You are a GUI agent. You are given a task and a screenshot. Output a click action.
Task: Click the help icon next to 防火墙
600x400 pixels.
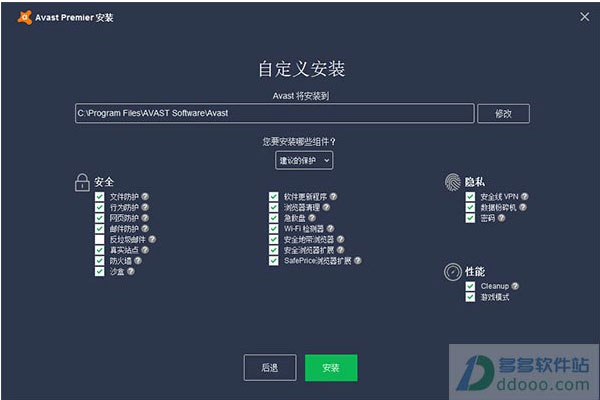[138, 261]
